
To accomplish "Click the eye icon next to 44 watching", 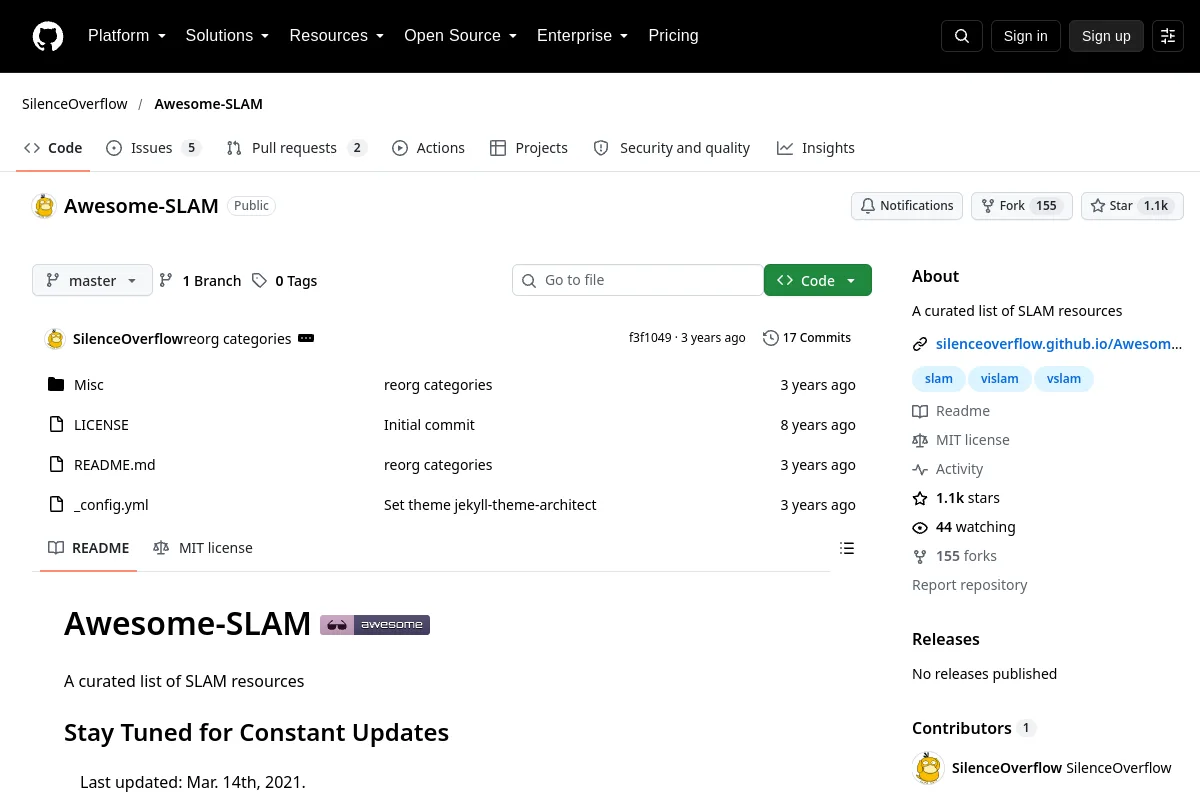I will [920, 527].
